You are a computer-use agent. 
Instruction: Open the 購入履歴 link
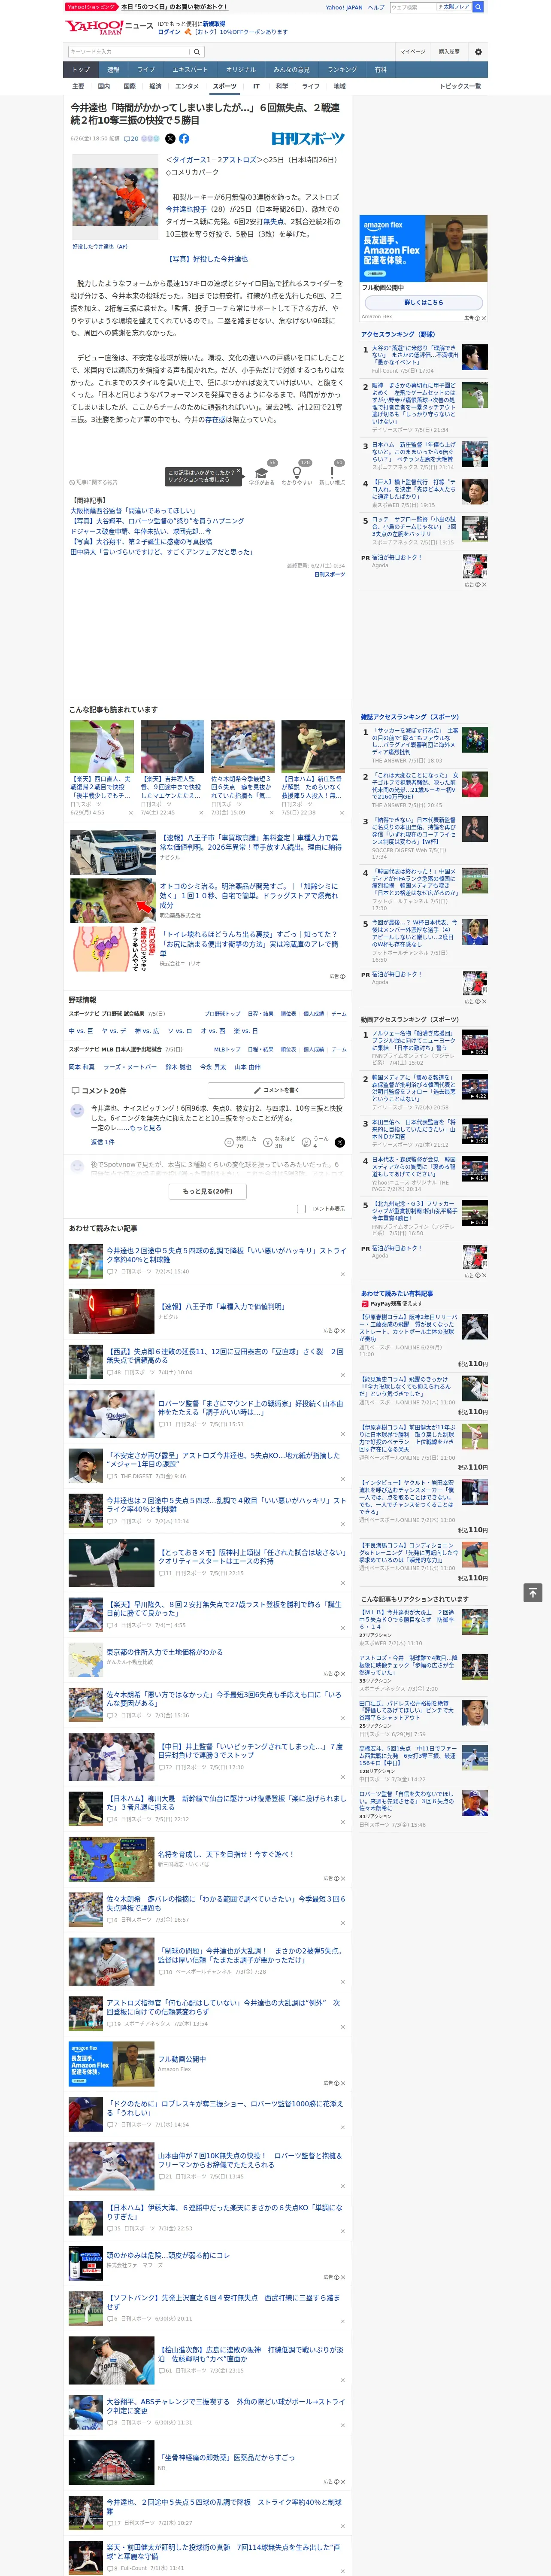[x=449, y=52]
